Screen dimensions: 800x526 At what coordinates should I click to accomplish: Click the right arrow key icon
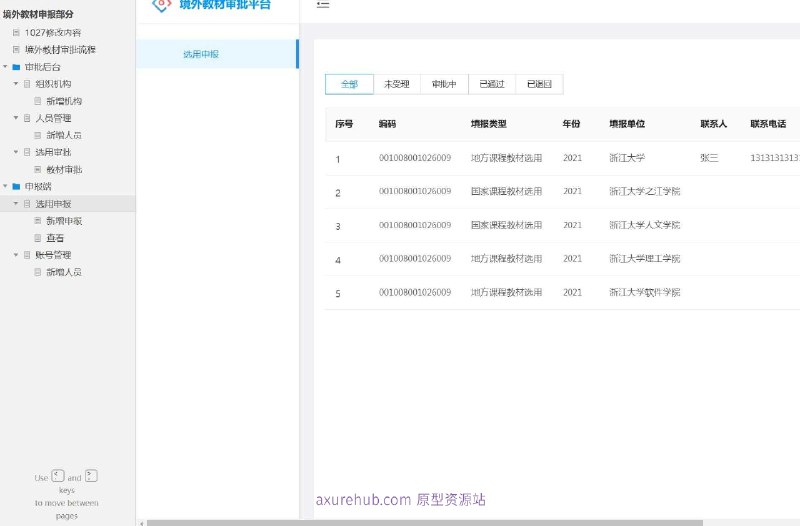(x=91, y=476)
